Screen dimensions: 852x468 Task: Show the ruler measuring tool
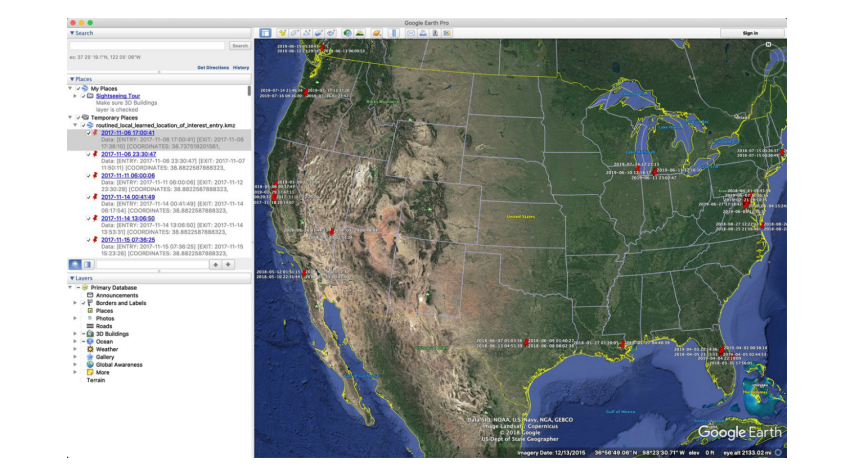pyautogui.click(x=394, y=33)
